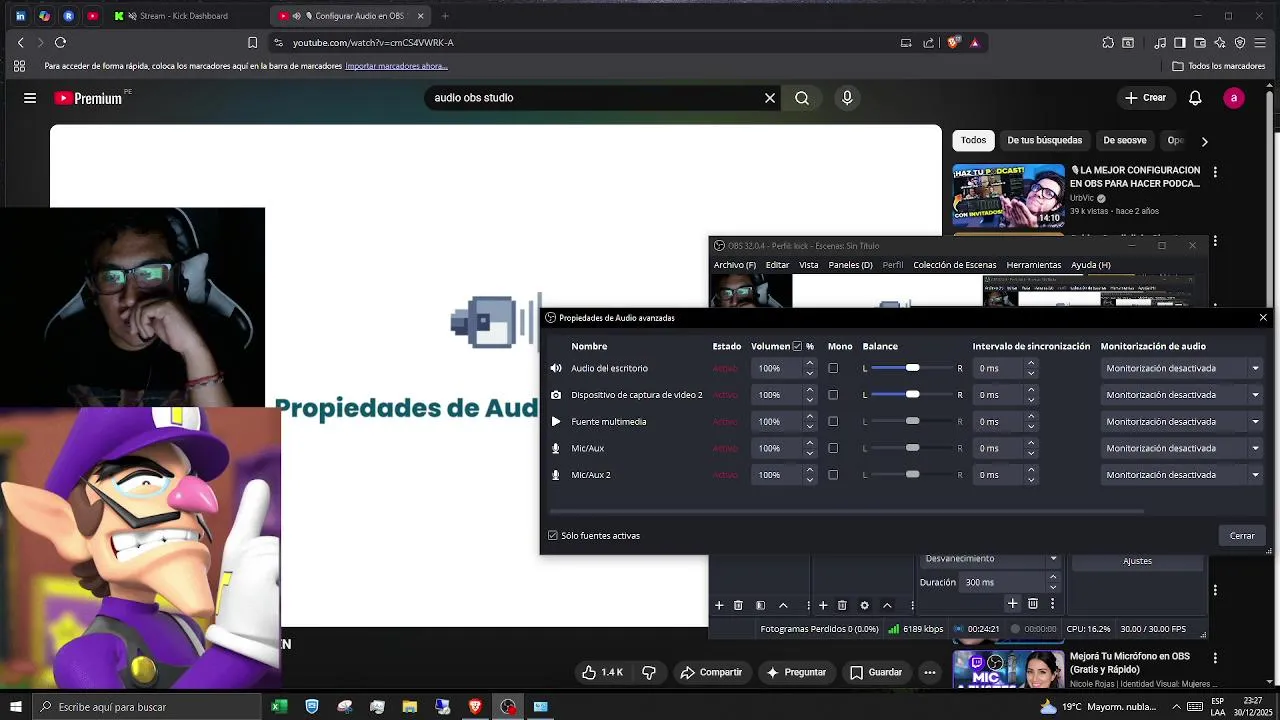Open the Desvanecimiento transition dropdown
The image size is (1280, 720).
click(x=989, y=559)
